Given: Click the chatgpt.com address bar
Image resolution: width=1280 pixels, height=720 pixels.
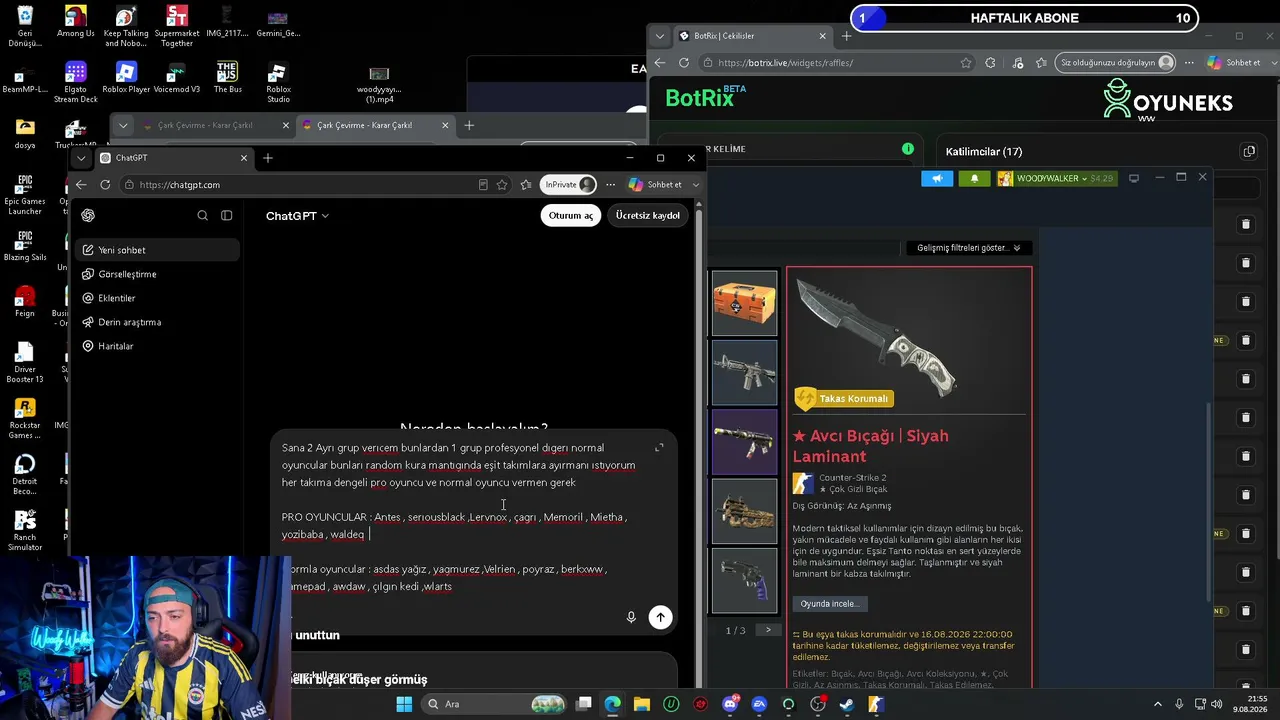Looking at the screenshot, I should coord(300,185).
